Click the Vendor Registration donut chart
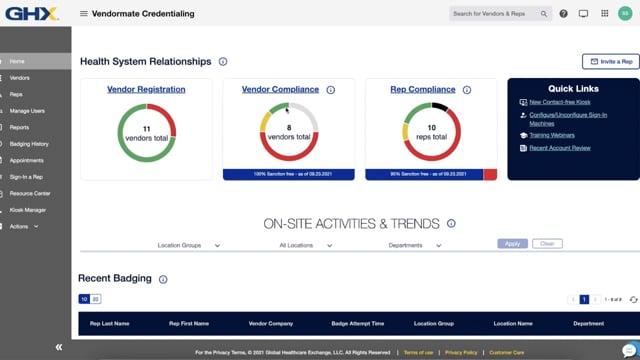Image resolution: width=640 pixels, height=360 pixels. pyautogui.click(x=147, y=133)
